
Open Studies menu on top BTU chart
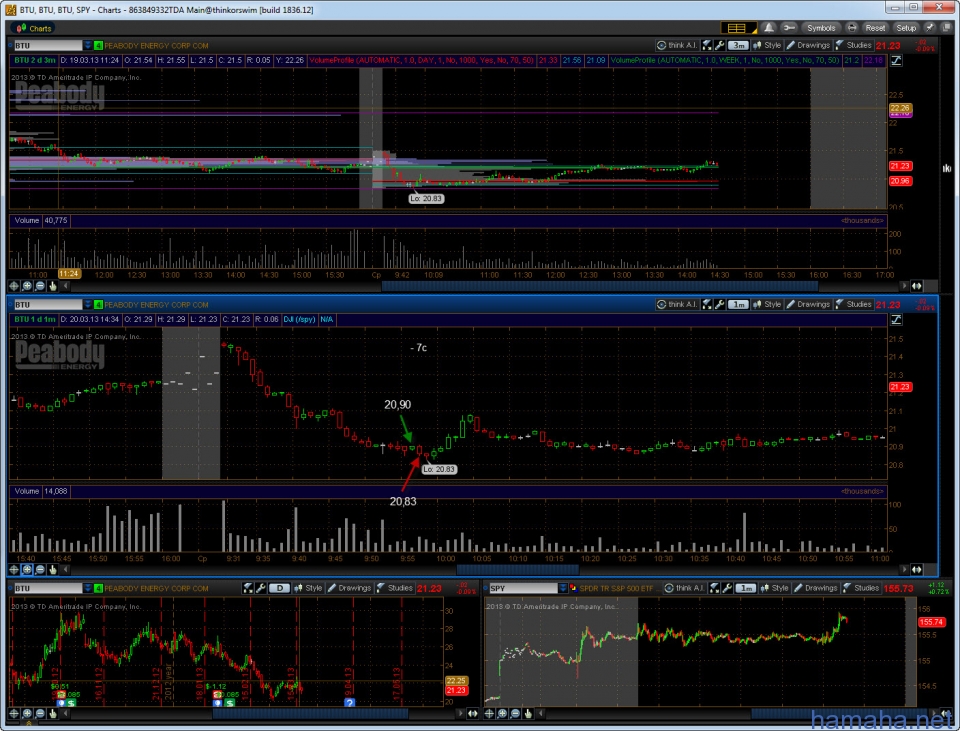pos(853,45)
